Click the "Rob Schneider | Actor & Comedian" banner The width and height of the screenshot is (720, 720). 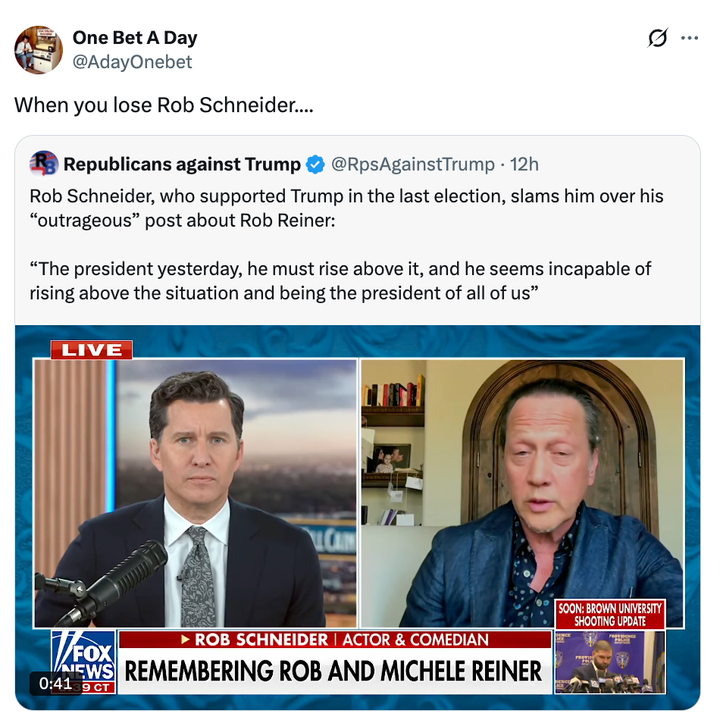(333, 639)
